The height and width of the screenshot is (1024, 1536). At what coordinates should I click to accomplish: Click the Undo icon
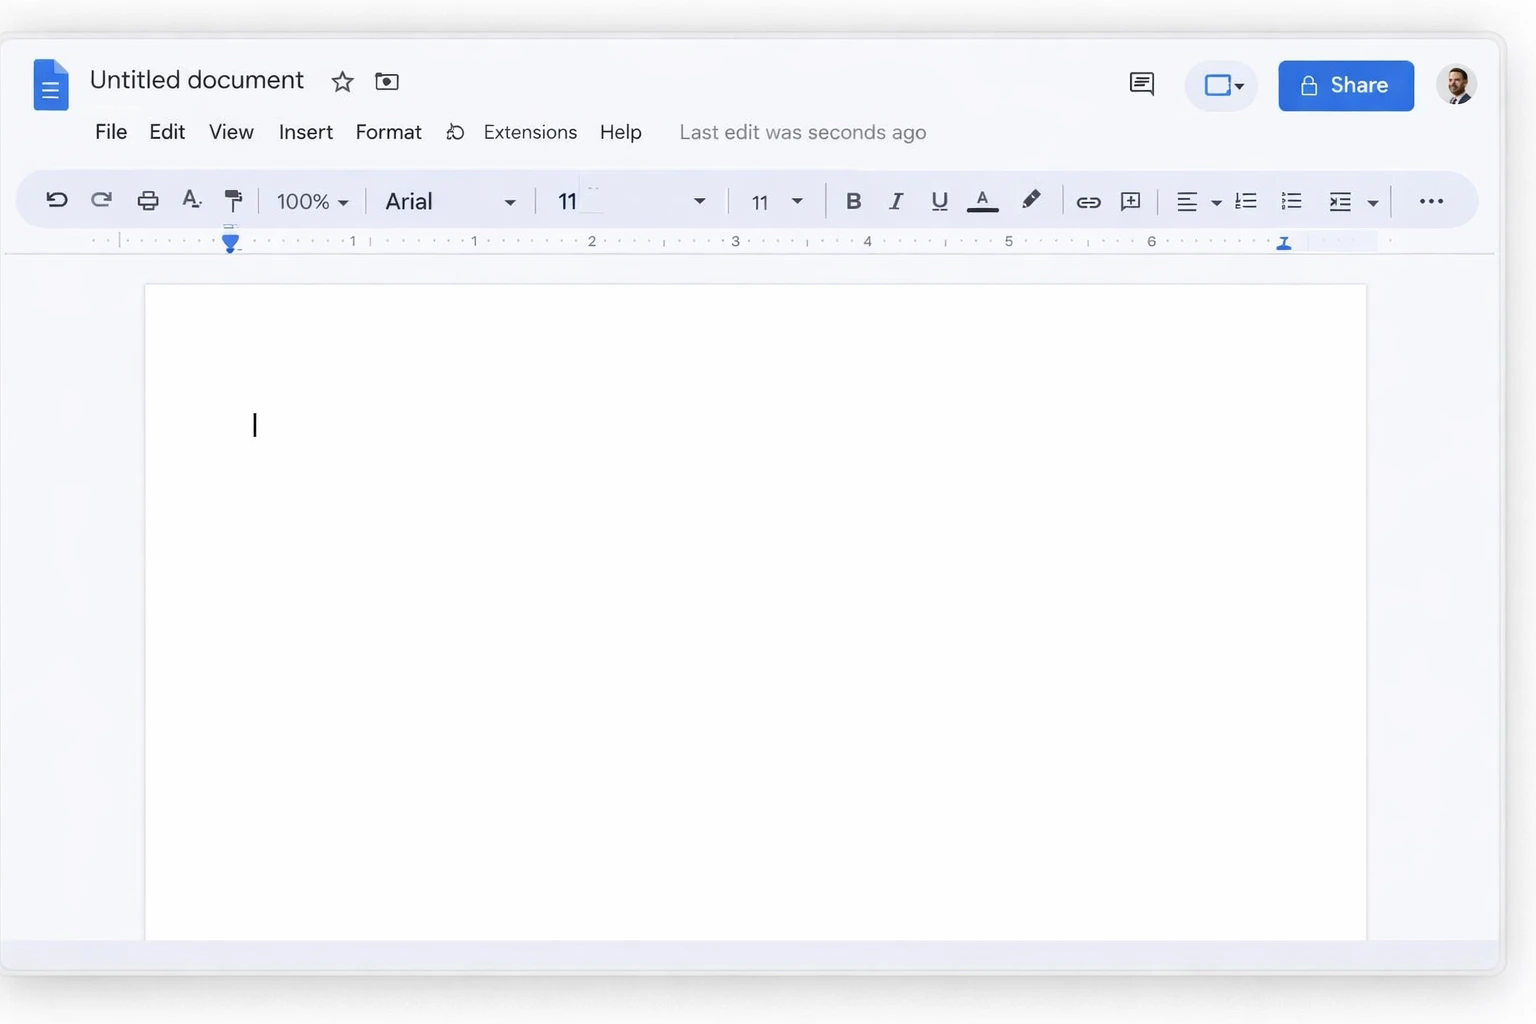pos(57,201)
